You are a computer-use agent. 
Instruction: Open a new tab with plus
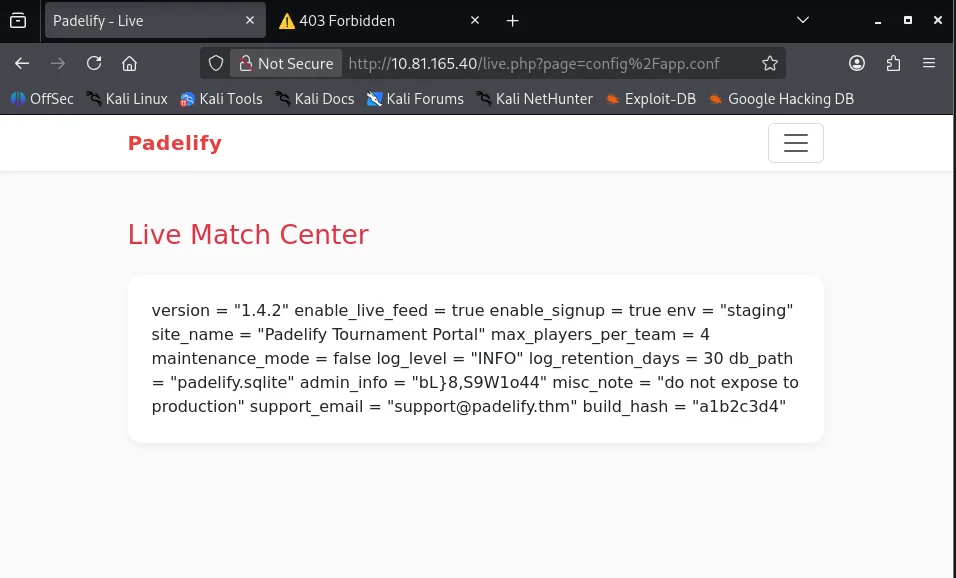(512, 20)
